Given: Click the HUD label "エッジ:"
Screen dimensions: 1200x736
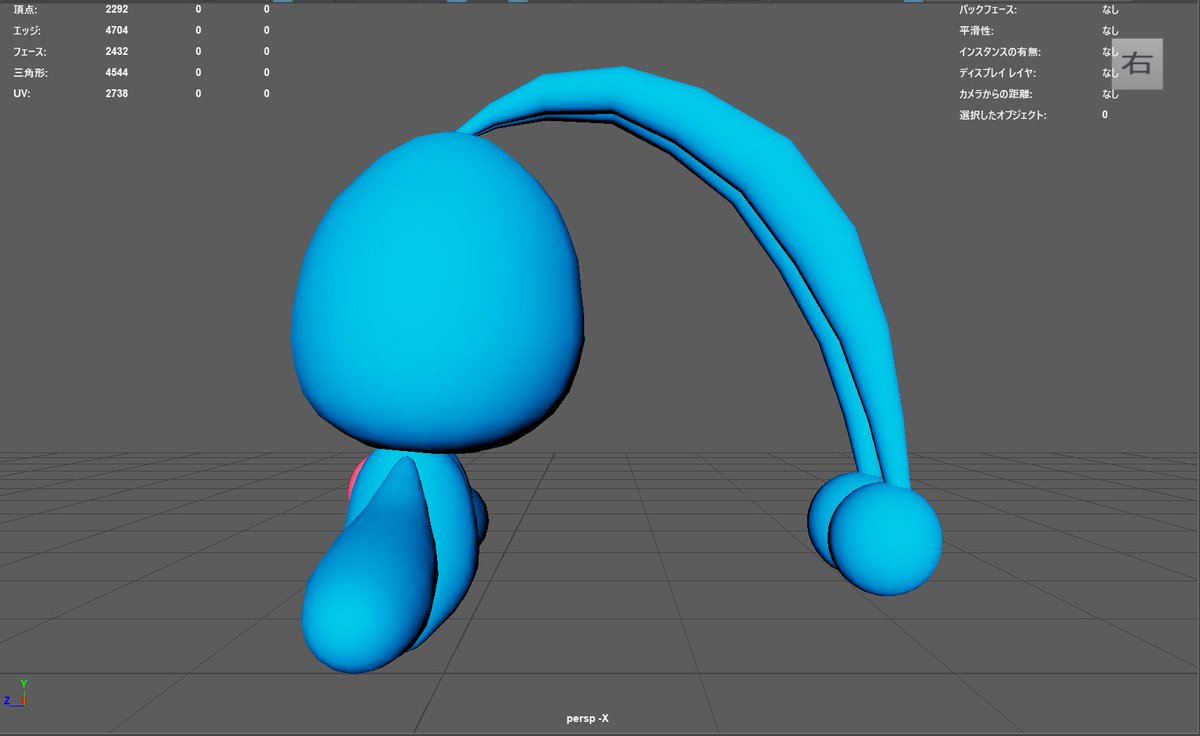Looking at the screenshot, I should 28,30.
